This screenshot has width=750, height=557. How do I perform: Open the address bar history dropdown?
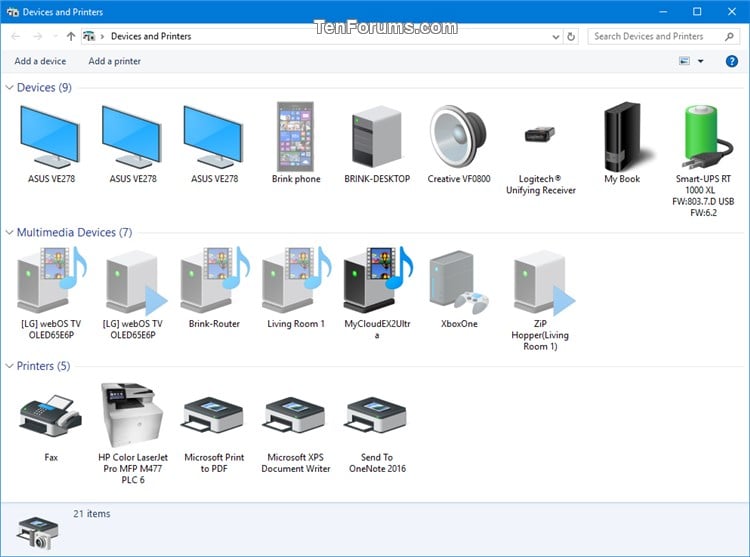[x=555, y=37]
